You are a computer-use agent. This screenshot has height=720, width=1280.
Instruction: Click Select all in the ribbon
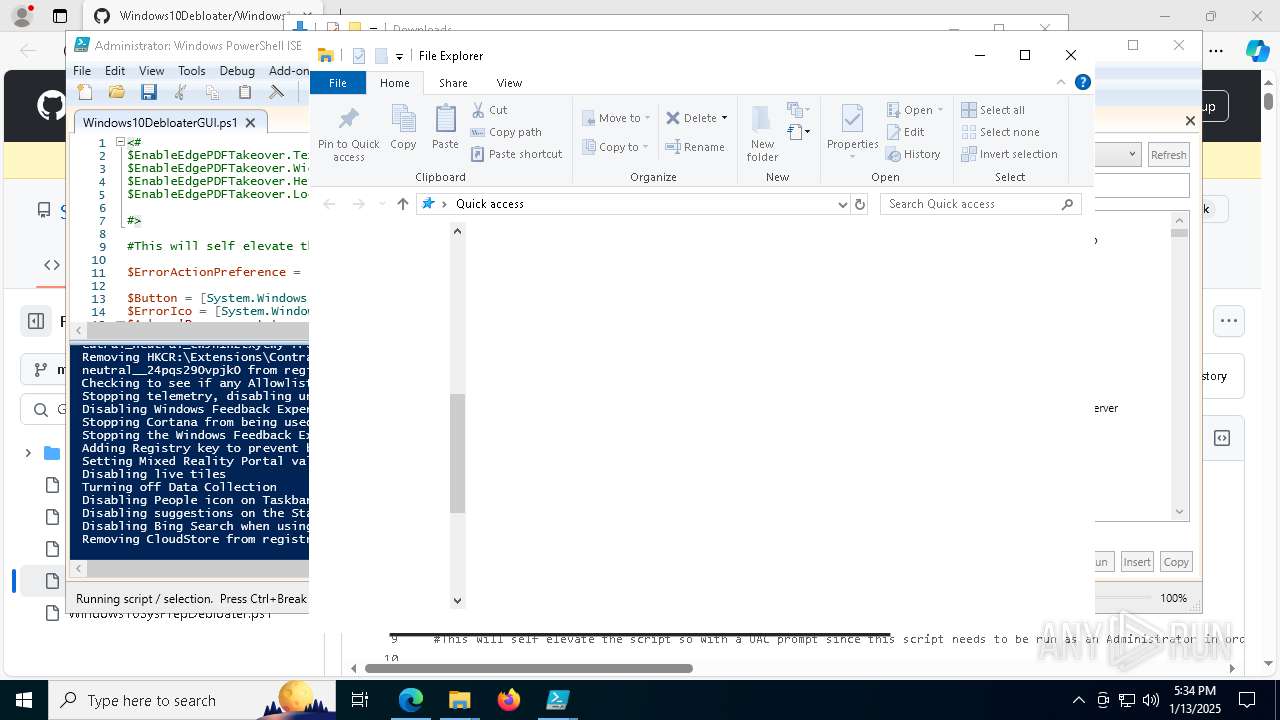[993, 110]
